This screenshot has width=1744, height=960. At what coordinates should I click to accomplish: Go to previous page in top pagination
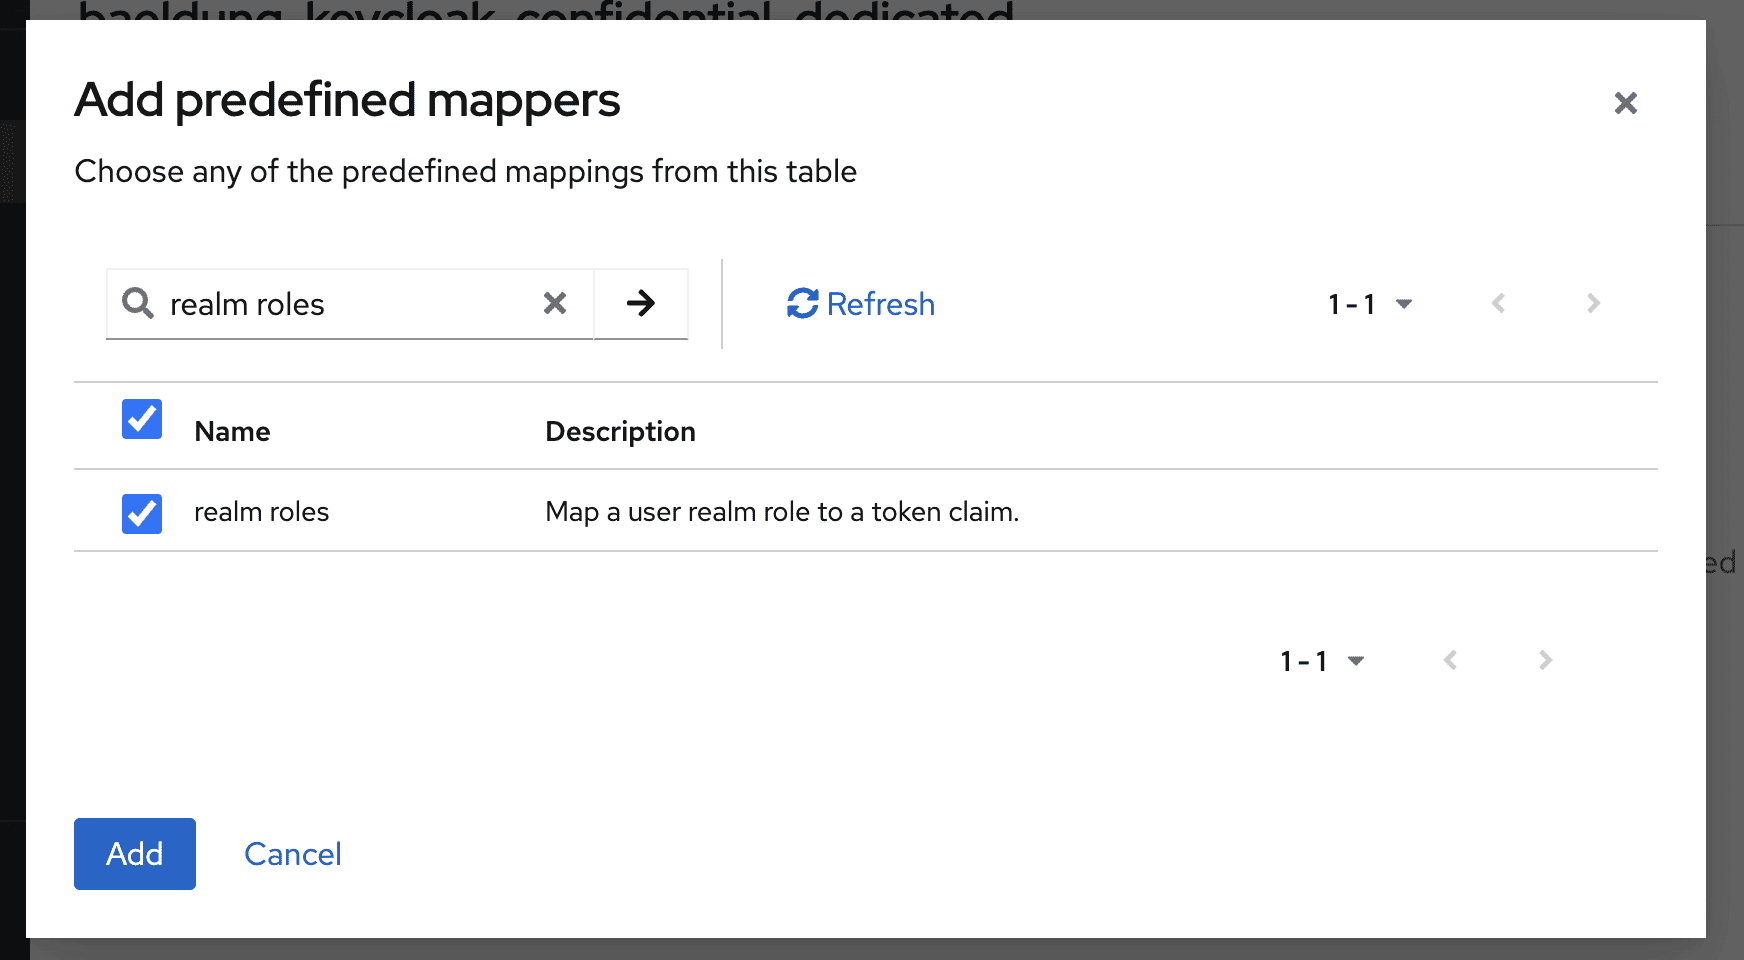pos(1498,303)
